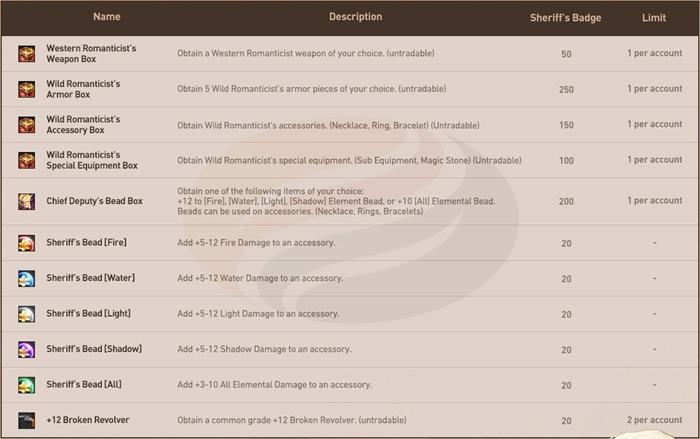Click the 250 badge cost for Armor Box
Viewport: 700px width, 439px height.
tap(566, 90)
